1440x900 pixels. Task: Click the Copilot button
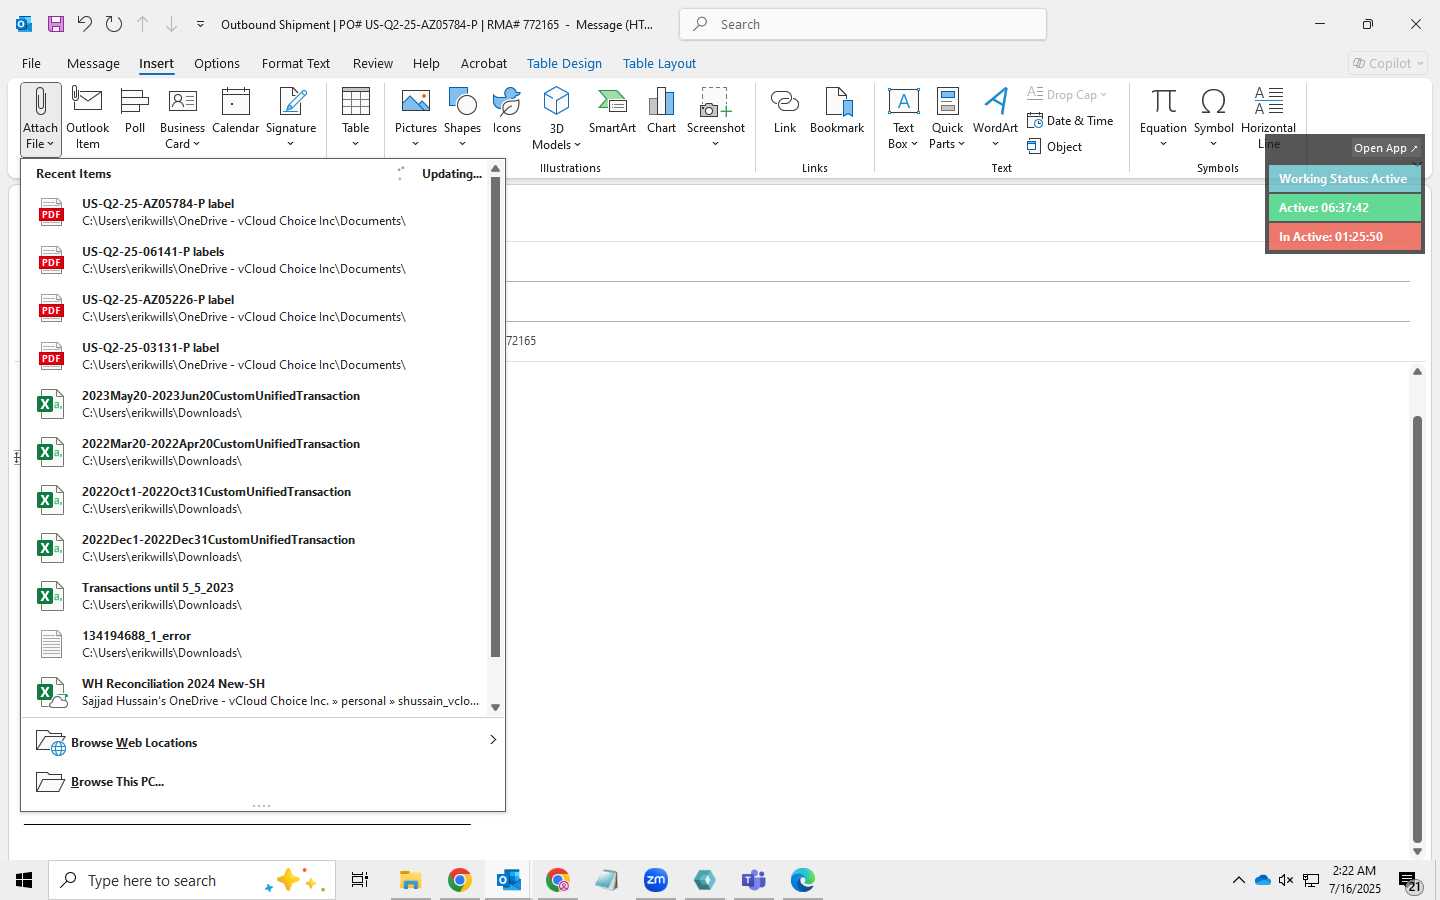click(1388, 63)
